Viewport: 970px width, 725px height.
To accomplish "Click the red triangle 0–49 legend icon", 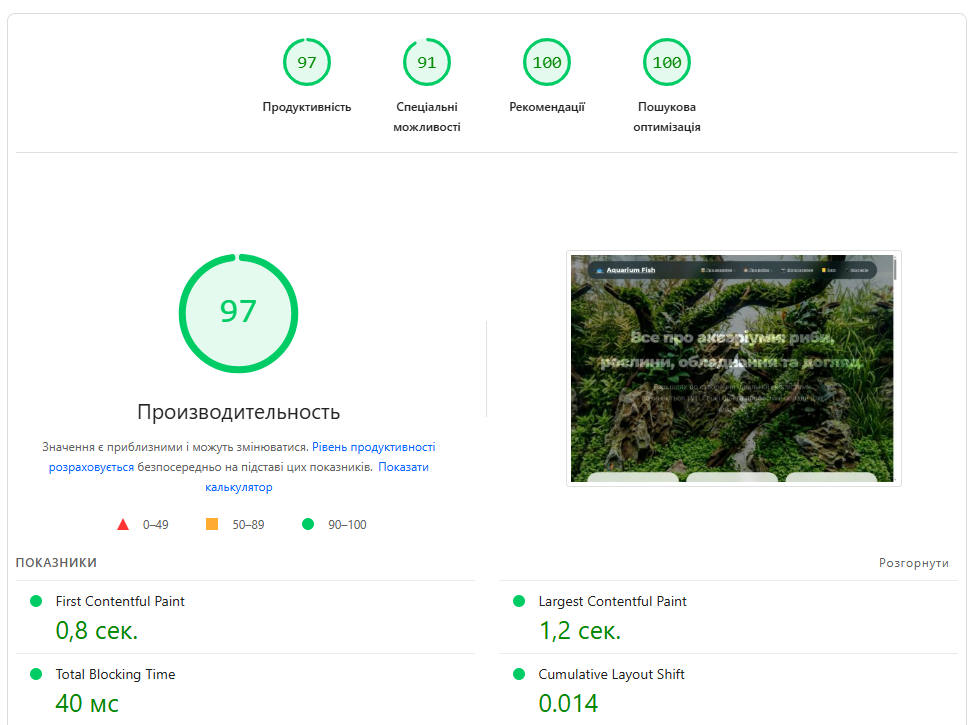I will [123, 524].
